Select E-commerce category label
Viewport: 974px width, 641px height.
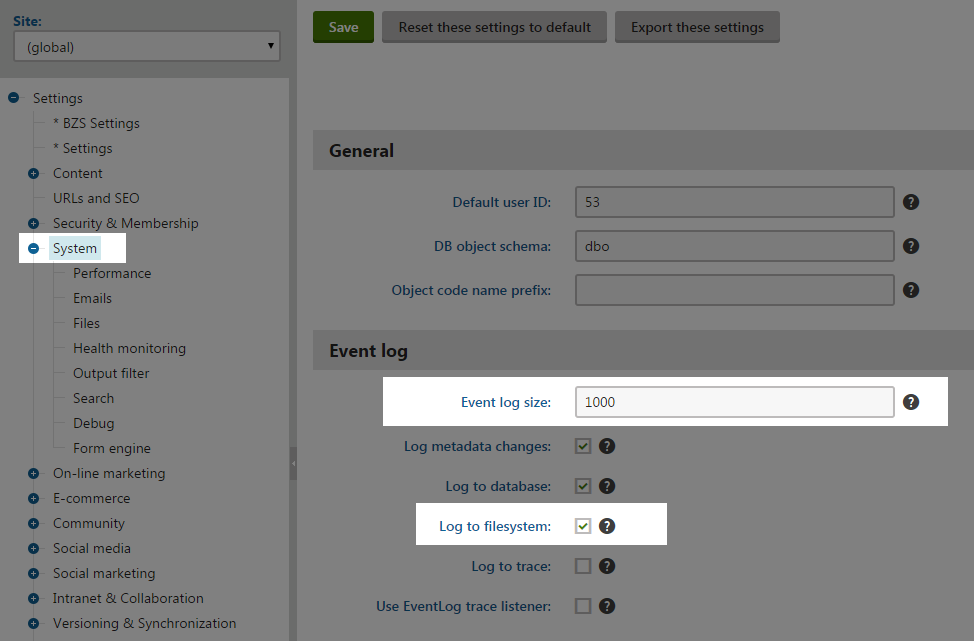click(x=91, y=498)
